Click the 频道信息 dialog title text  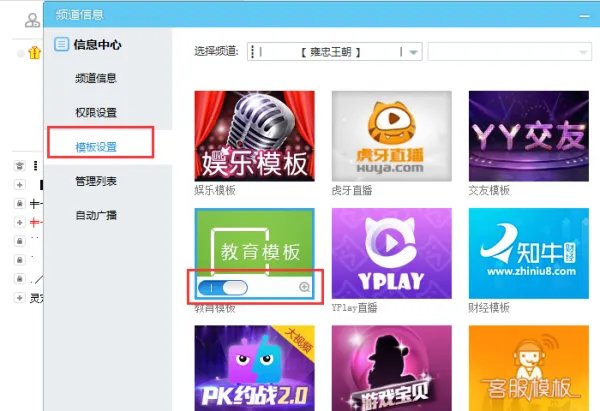80,15
